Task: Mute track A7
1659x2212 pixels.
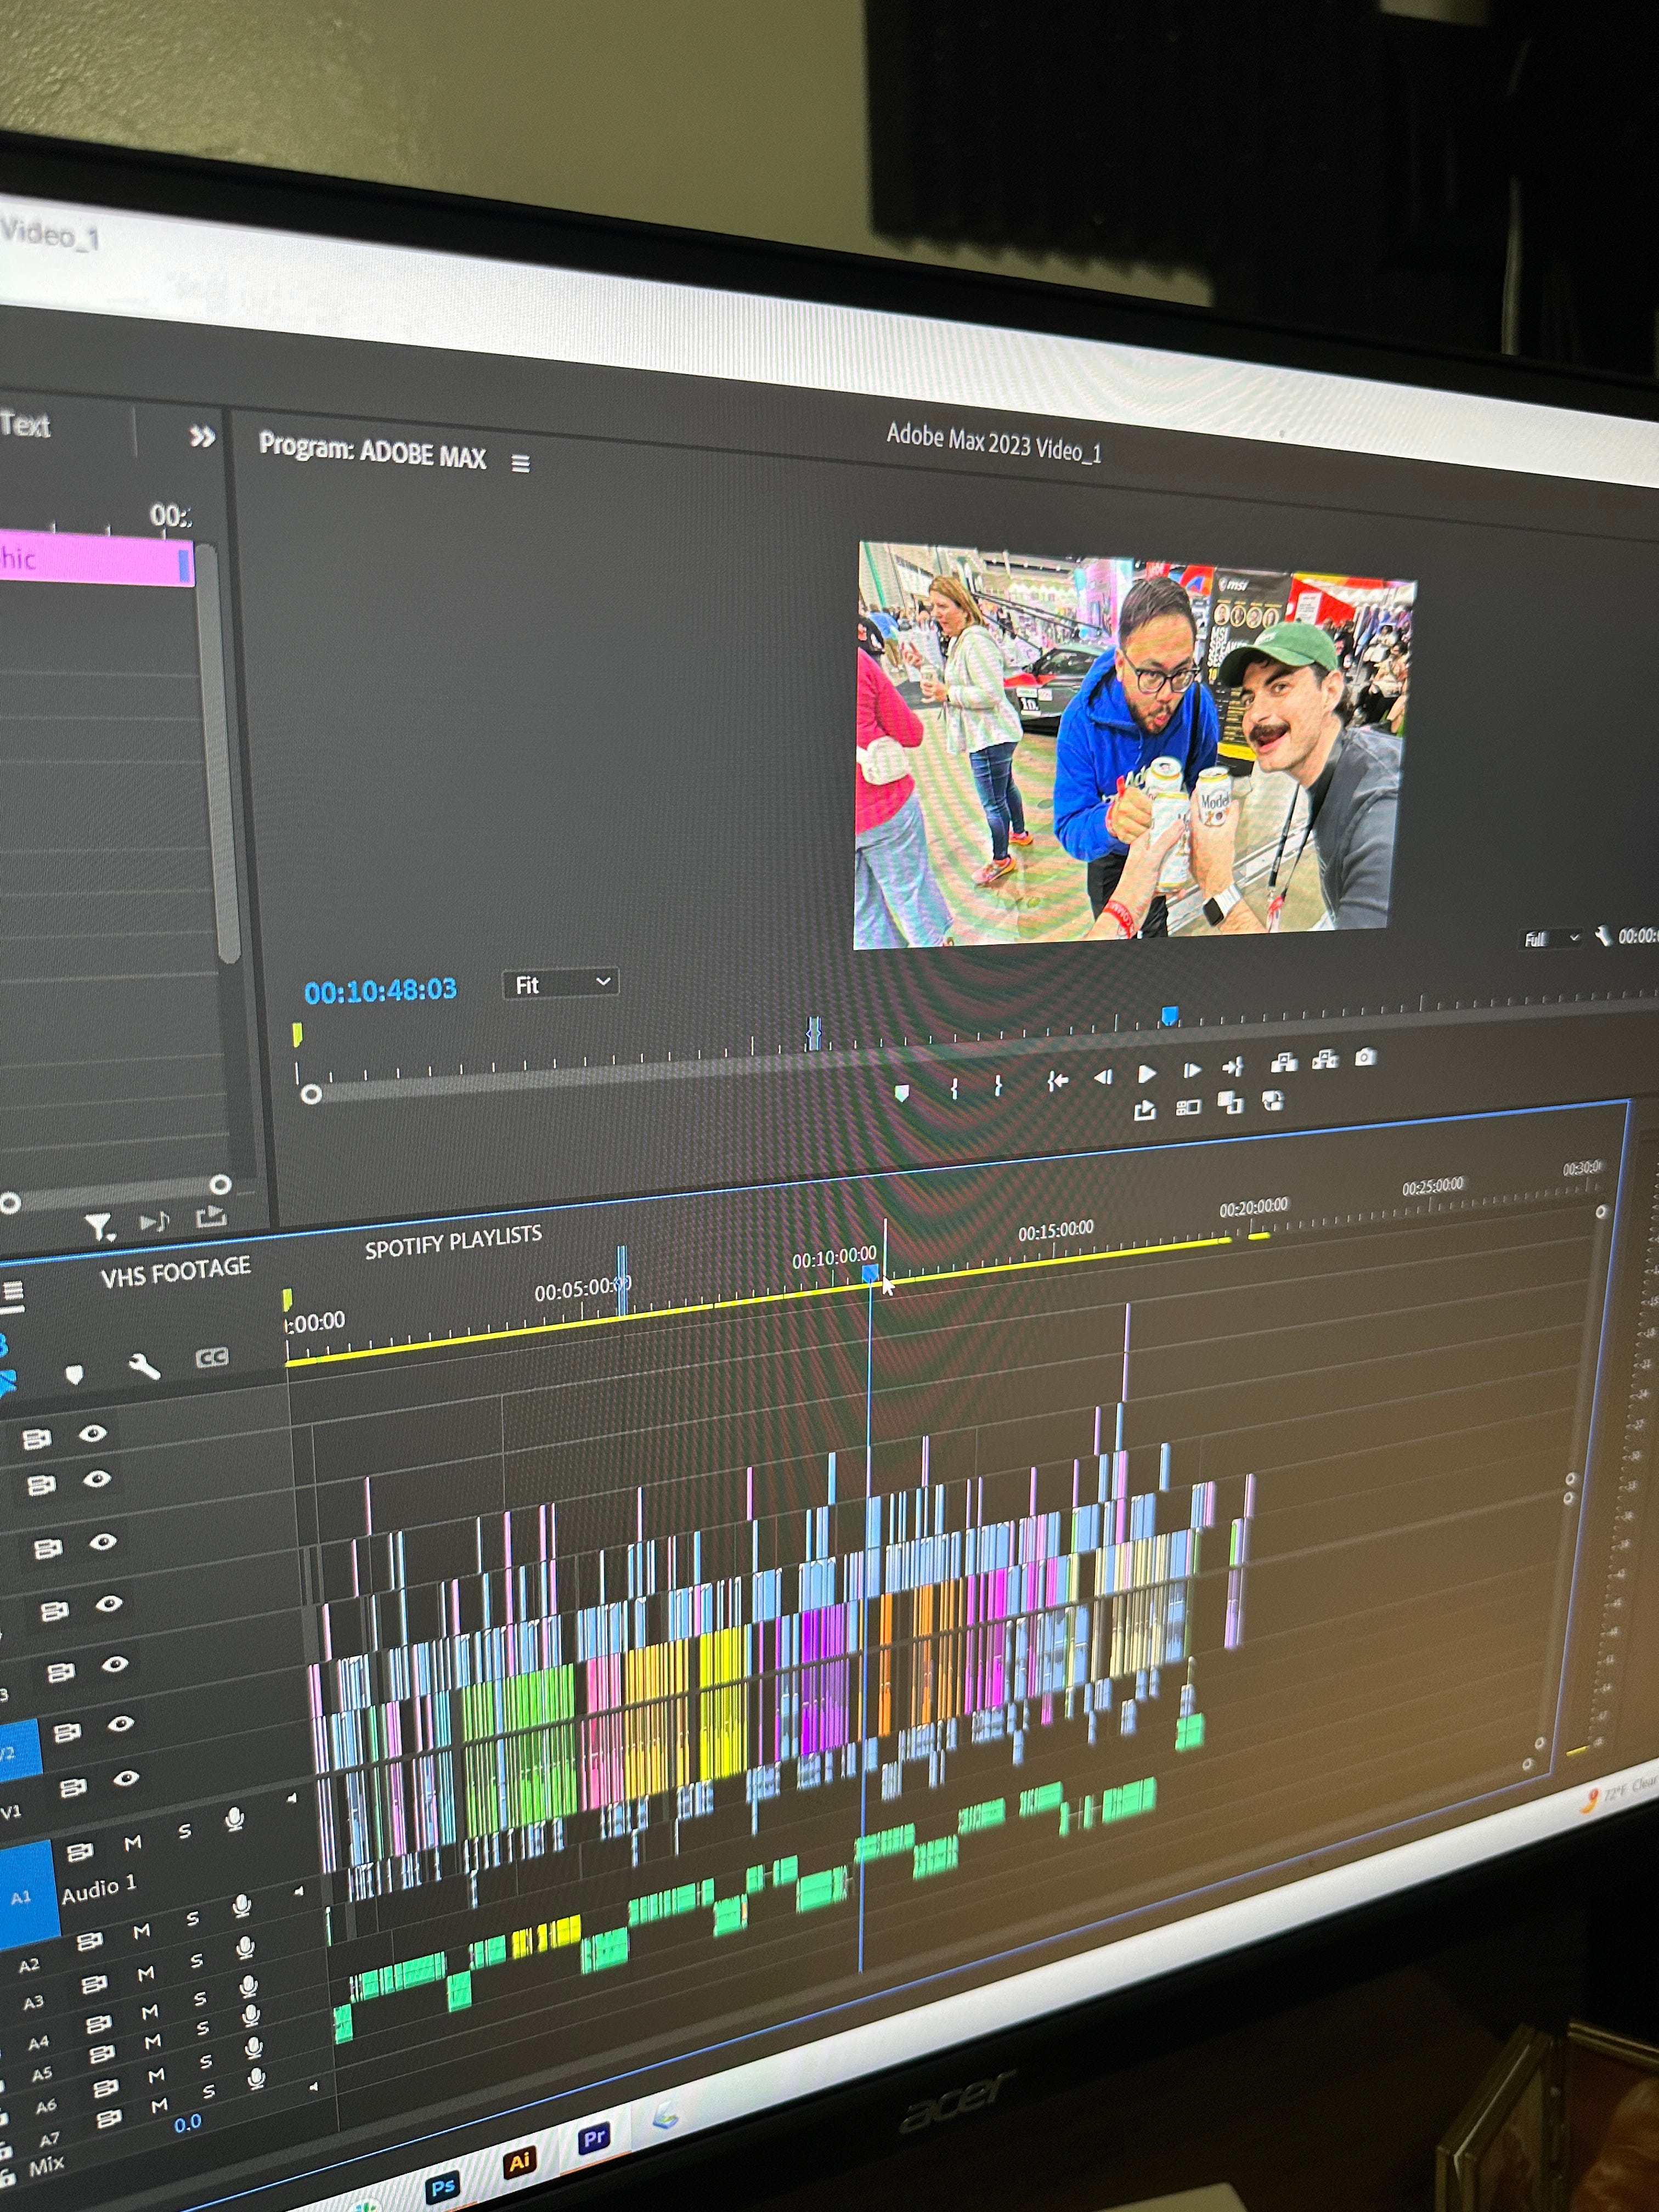Action: [159, 2105]
